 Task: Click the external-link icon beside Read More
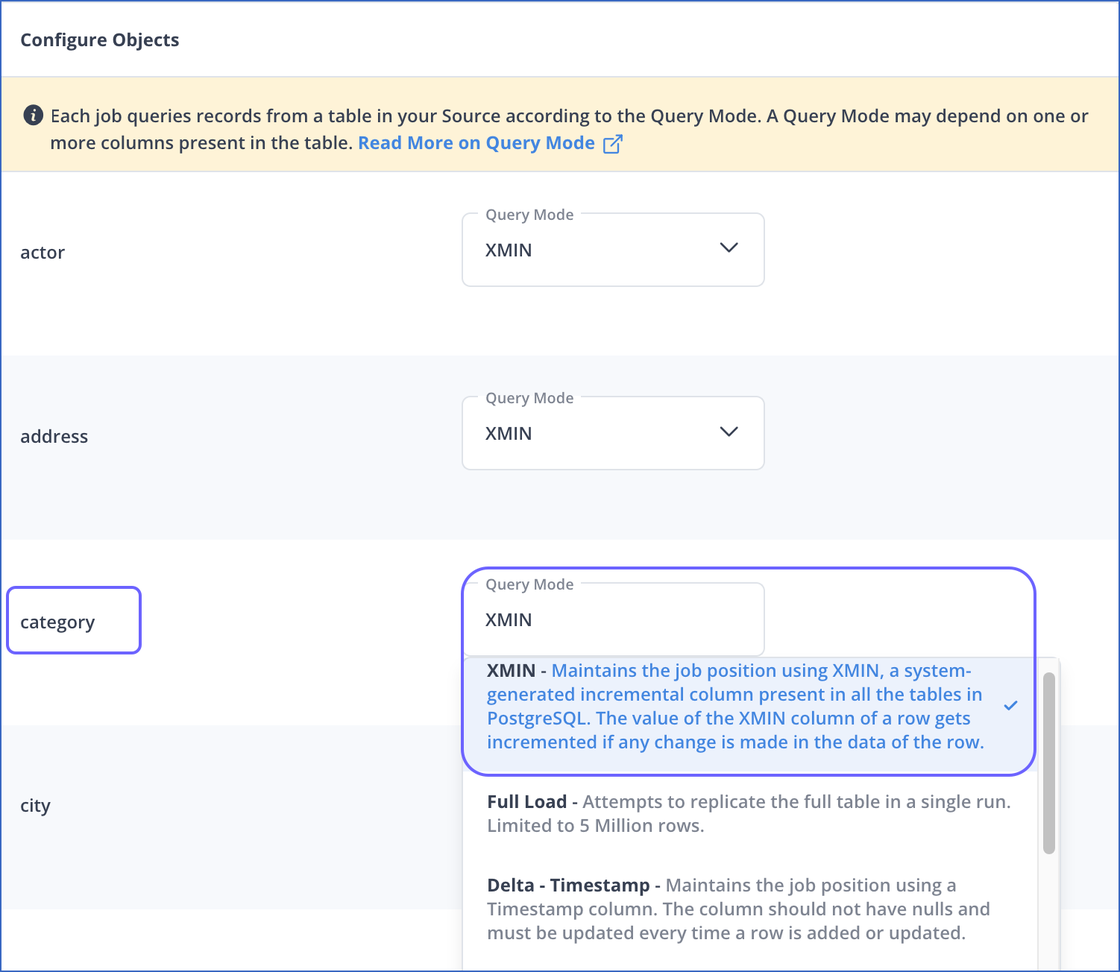point(611,143)
